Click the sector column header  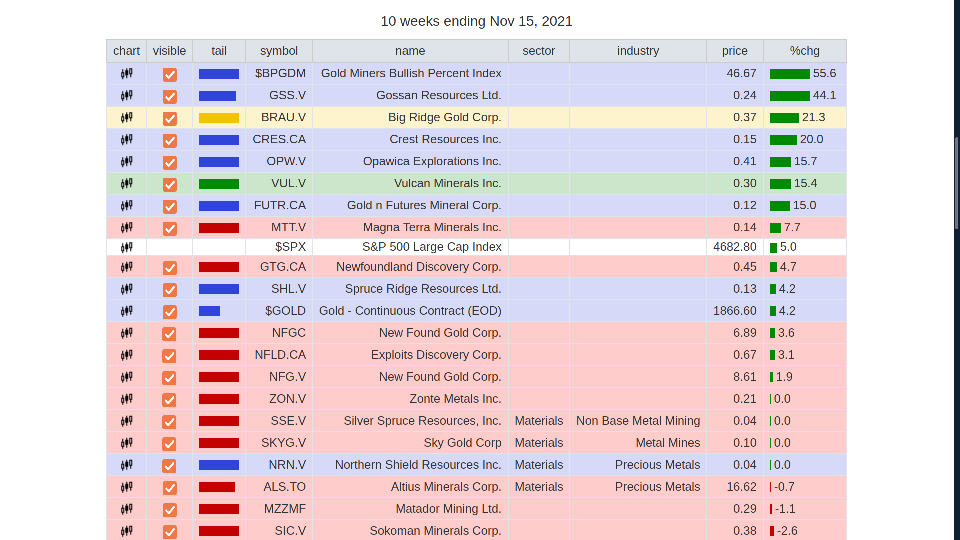(x=538, y=51)
